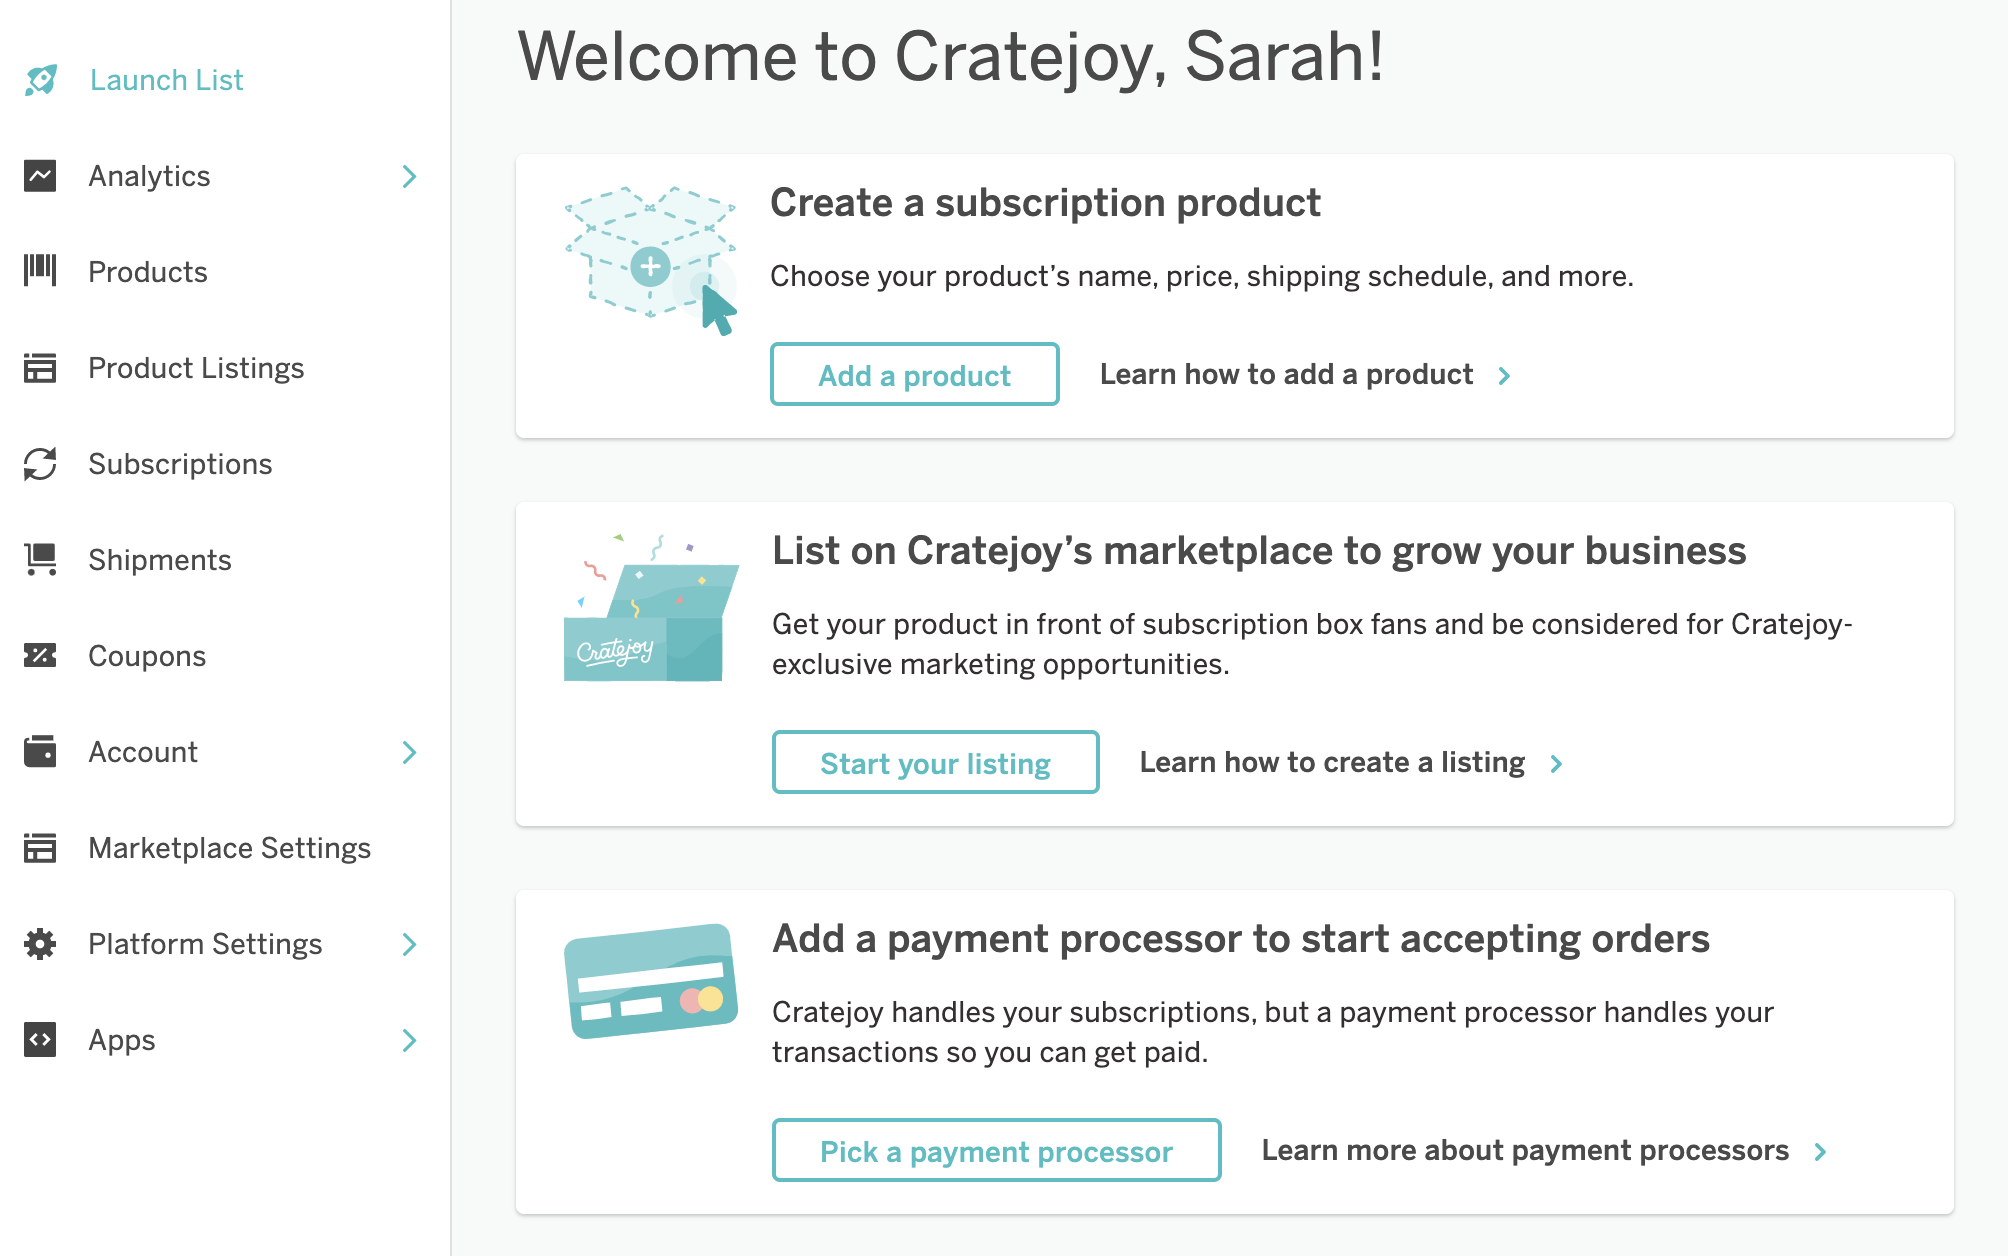Click the Analytics chart icon
The width and height of the screenshot is (2008, 1256).
point(40,176)
